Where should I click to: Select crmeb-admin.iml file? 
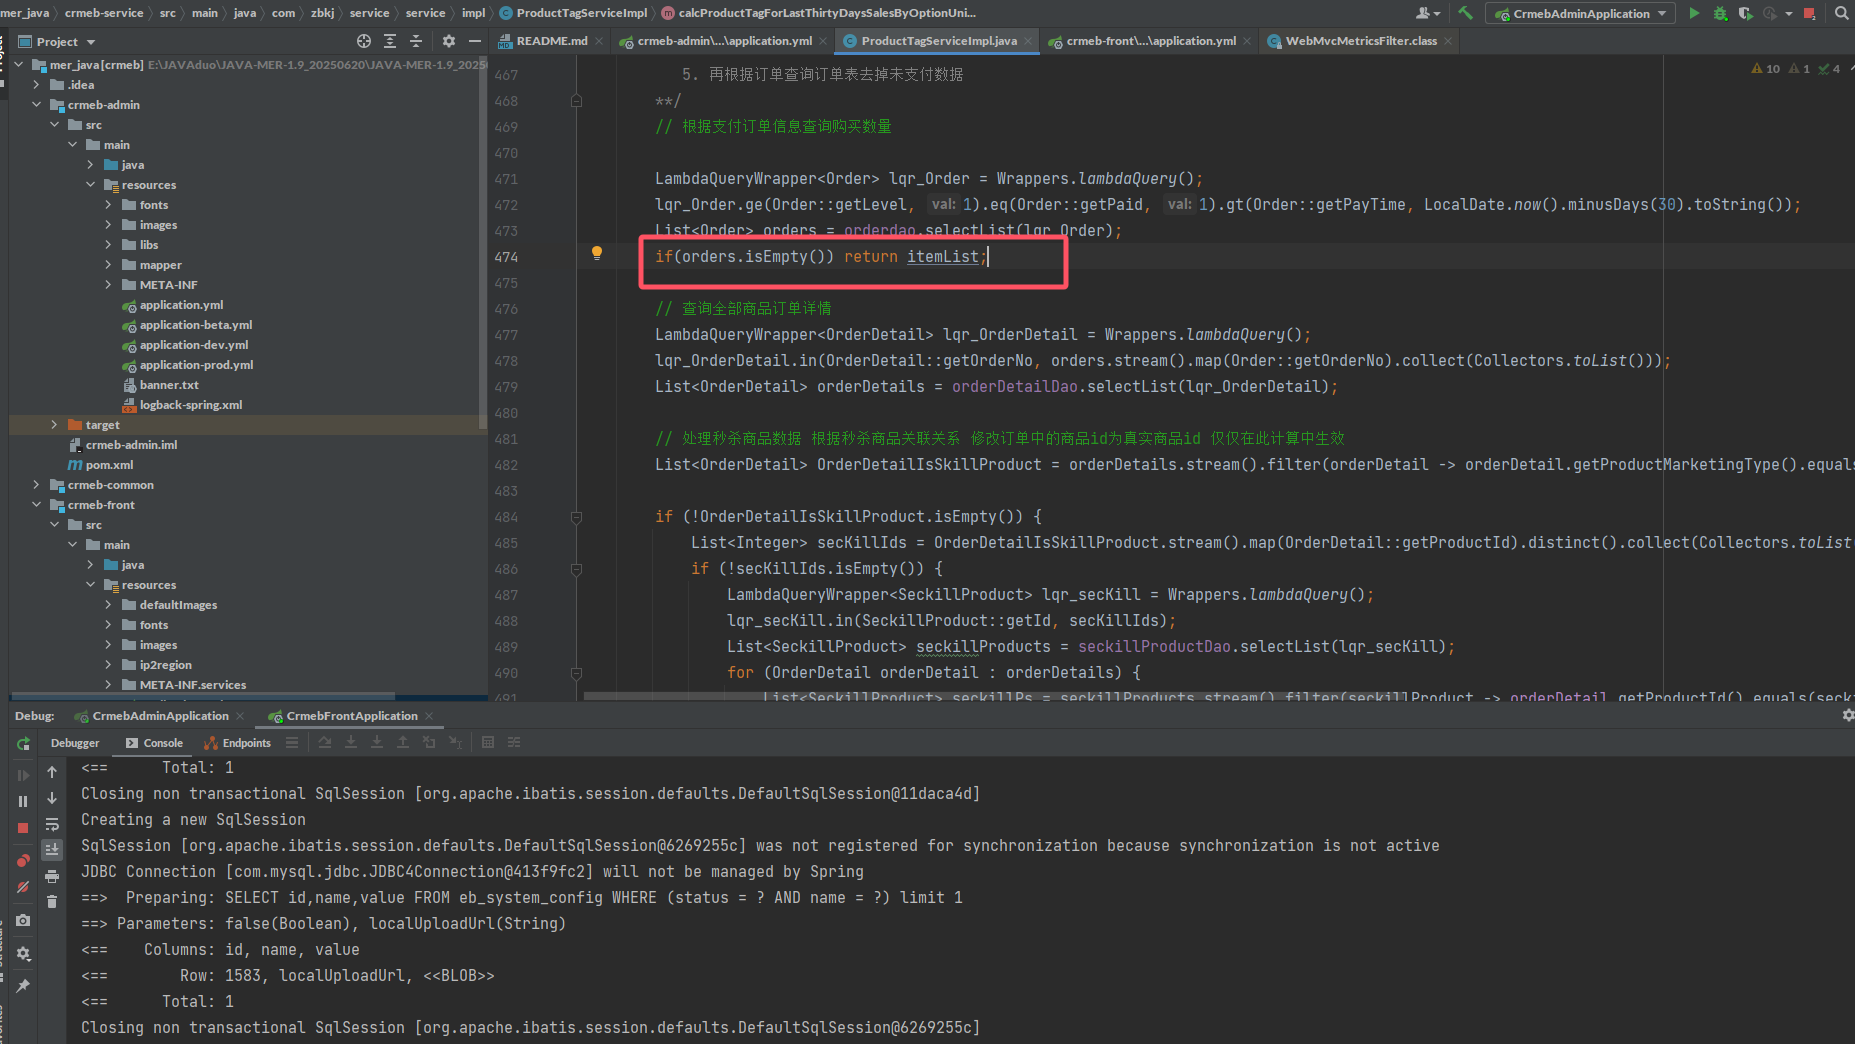pyautogui.click(x=131, y=445)
